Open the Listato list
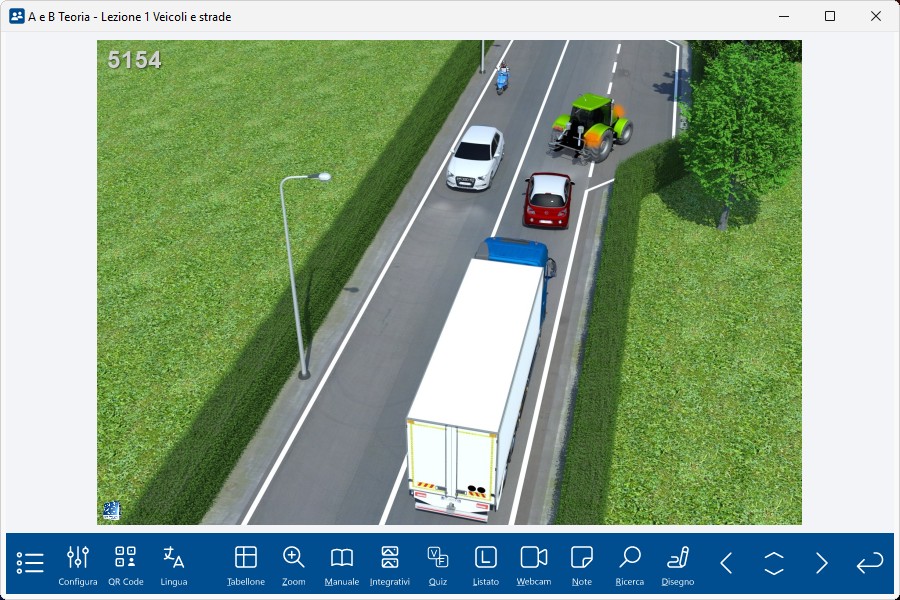Image resolution: width=900 pixels, height=600 pixels. [485, 564]
